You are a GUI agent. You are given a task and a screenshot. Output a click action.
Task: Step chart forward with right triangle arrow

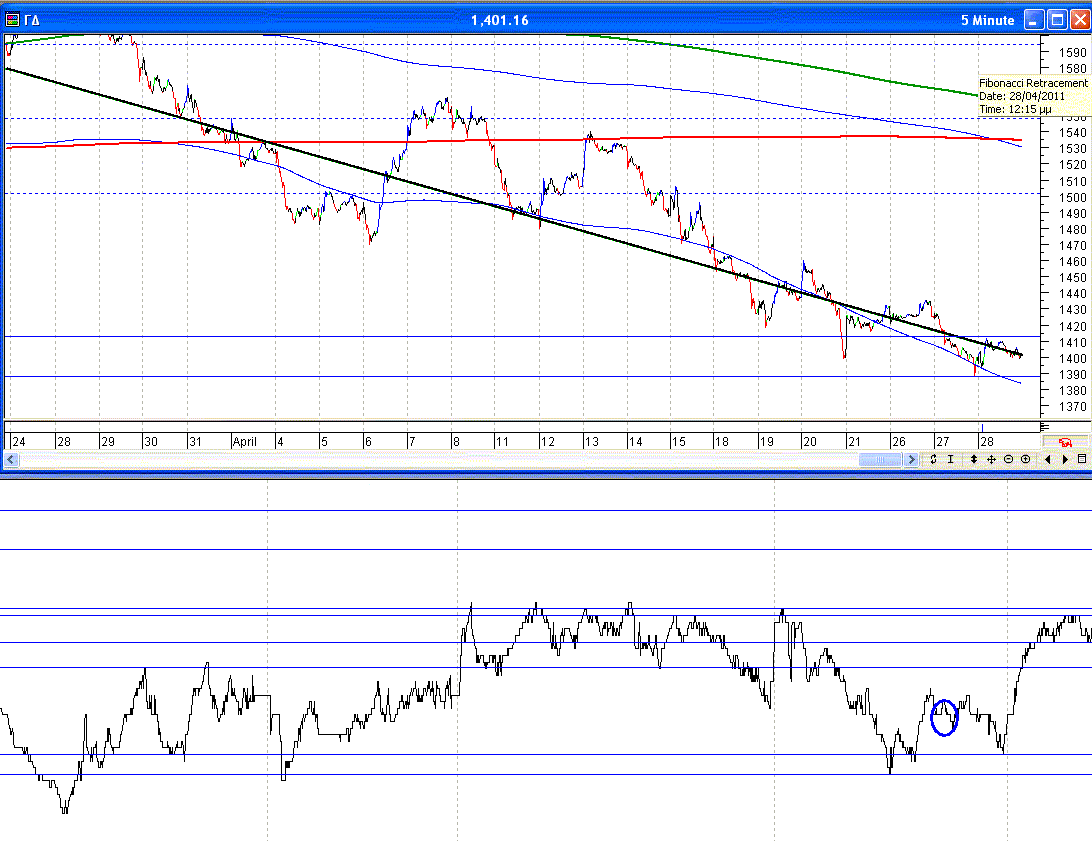(x=1065, y=459)
